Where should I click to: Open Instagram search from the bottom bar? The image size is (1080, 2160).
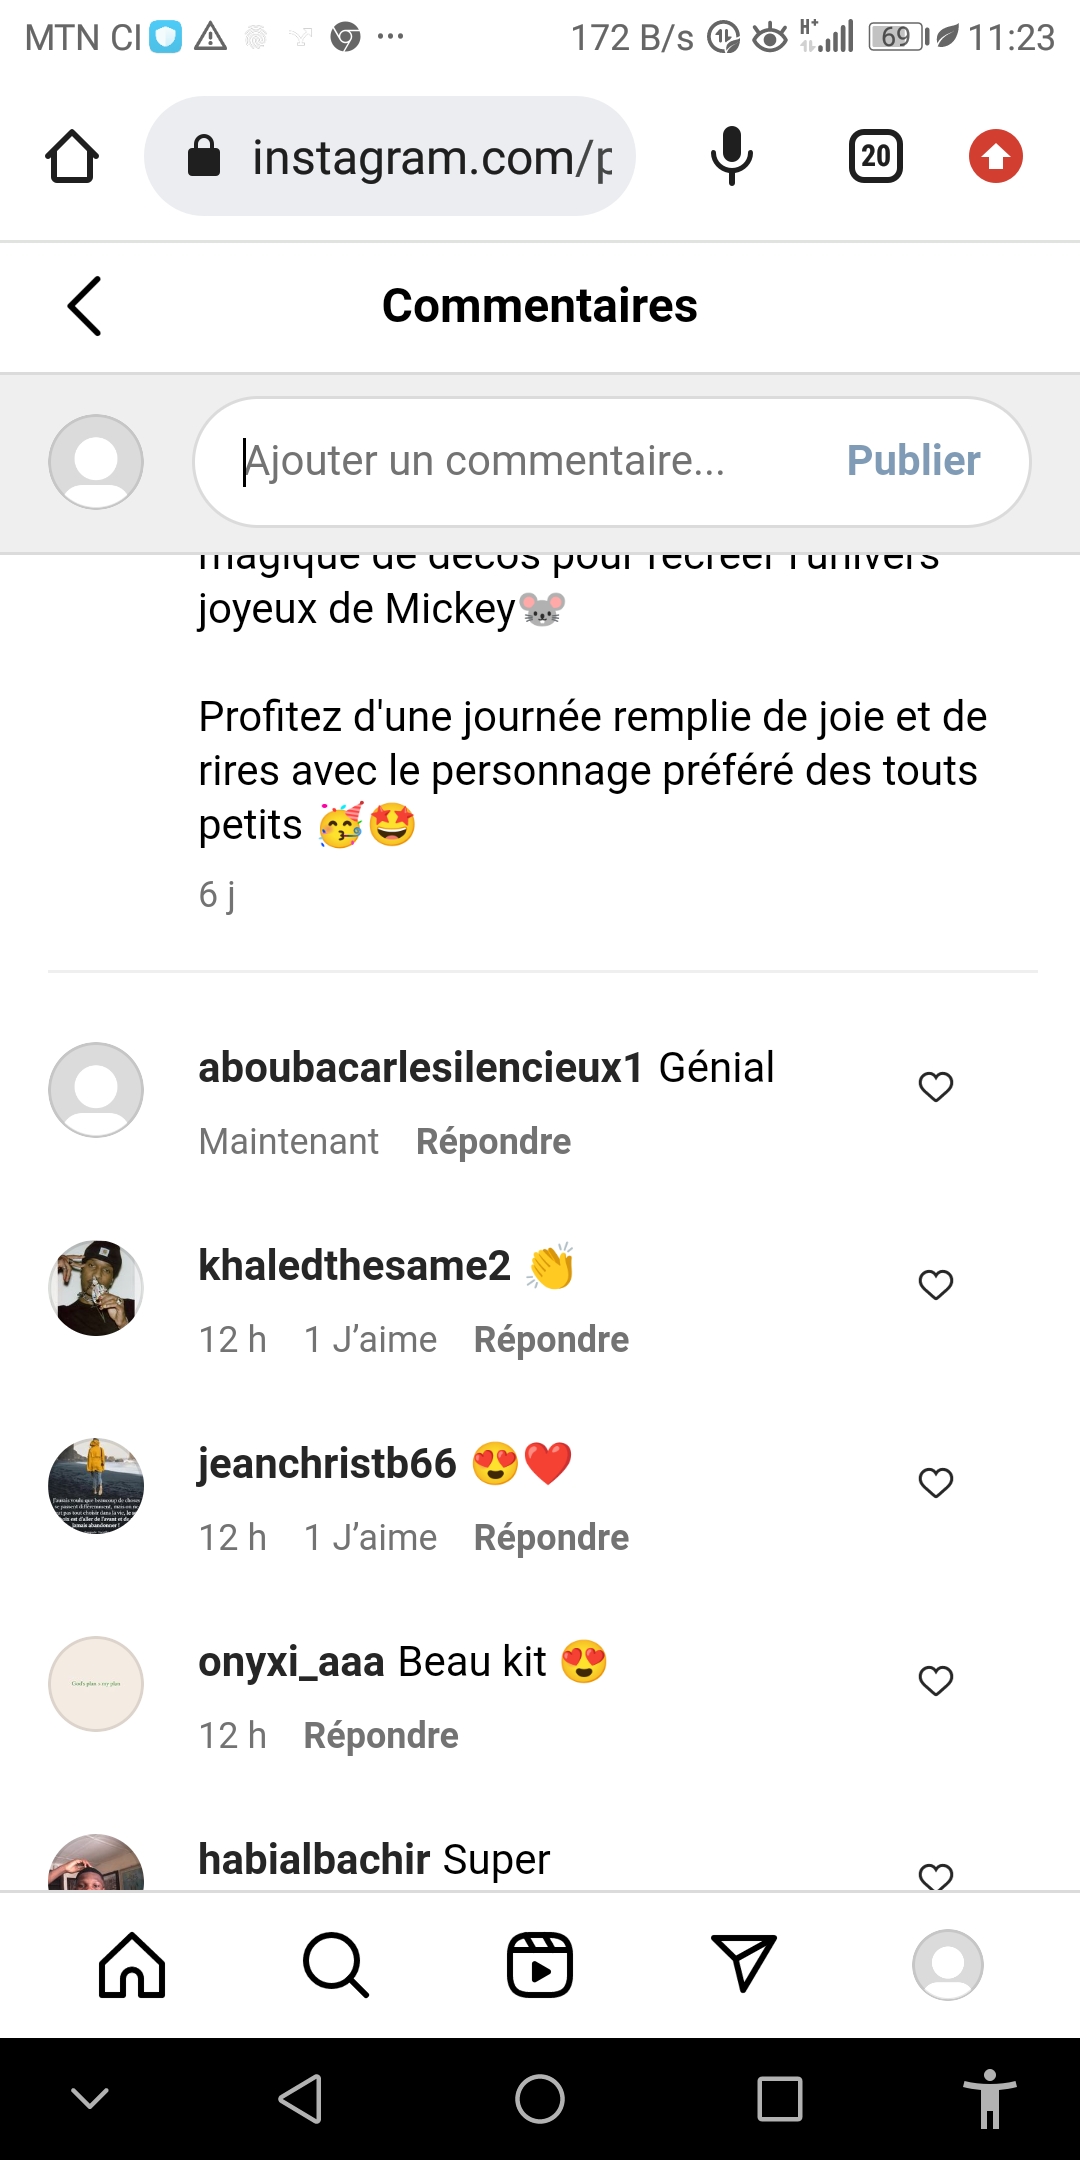pyautogui.click(x=336, y=1965)
